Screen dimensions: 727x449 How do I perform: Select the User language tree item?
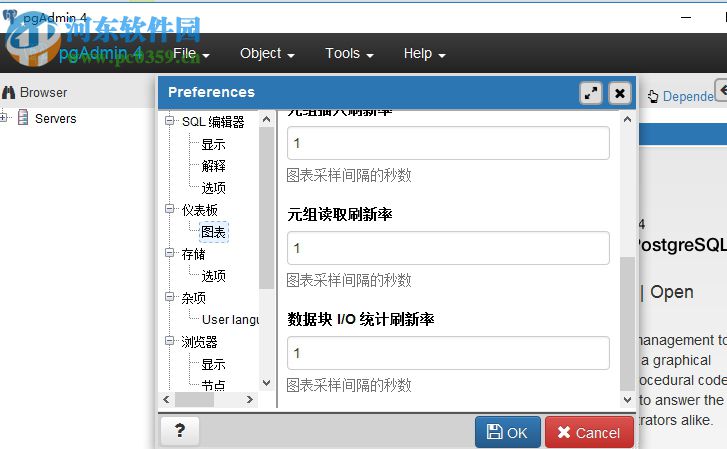click(230, 320)
